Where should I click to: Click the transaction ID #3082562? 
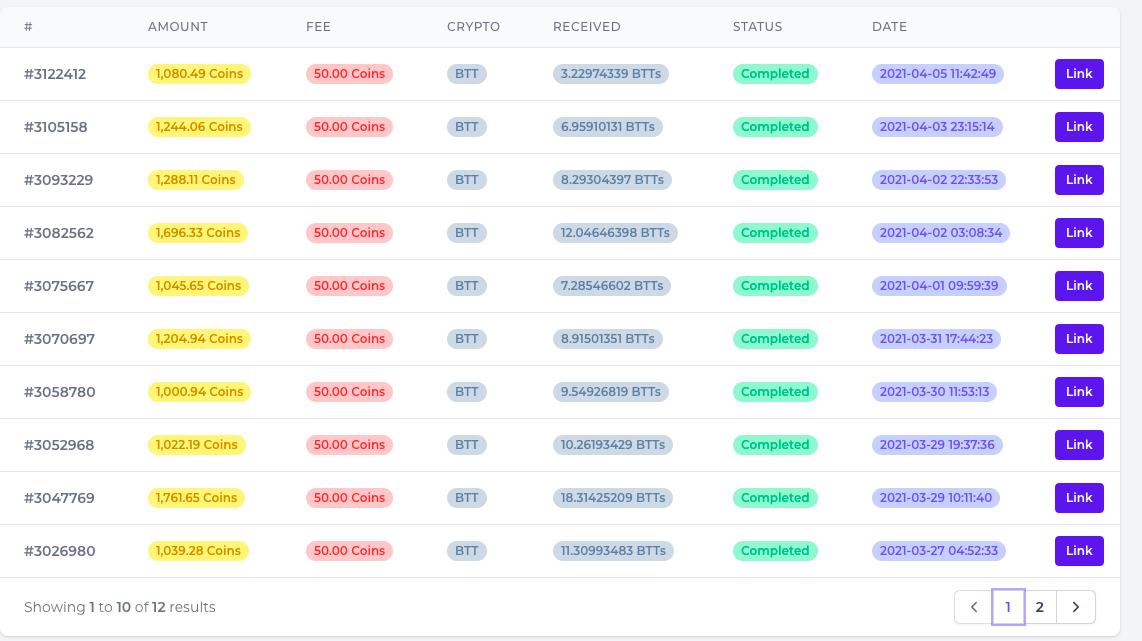(x=59, y=233)
